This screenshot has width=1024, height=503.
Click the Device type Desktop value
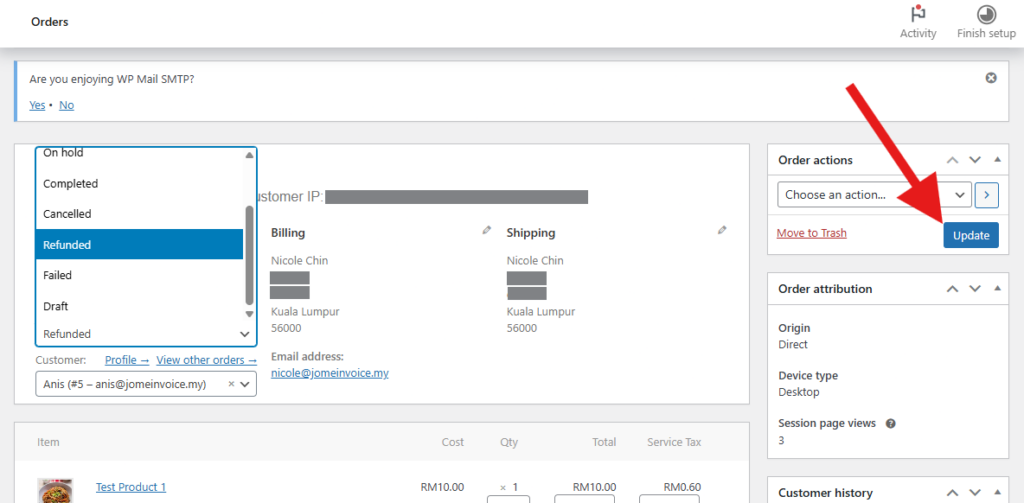pos(799,392)
